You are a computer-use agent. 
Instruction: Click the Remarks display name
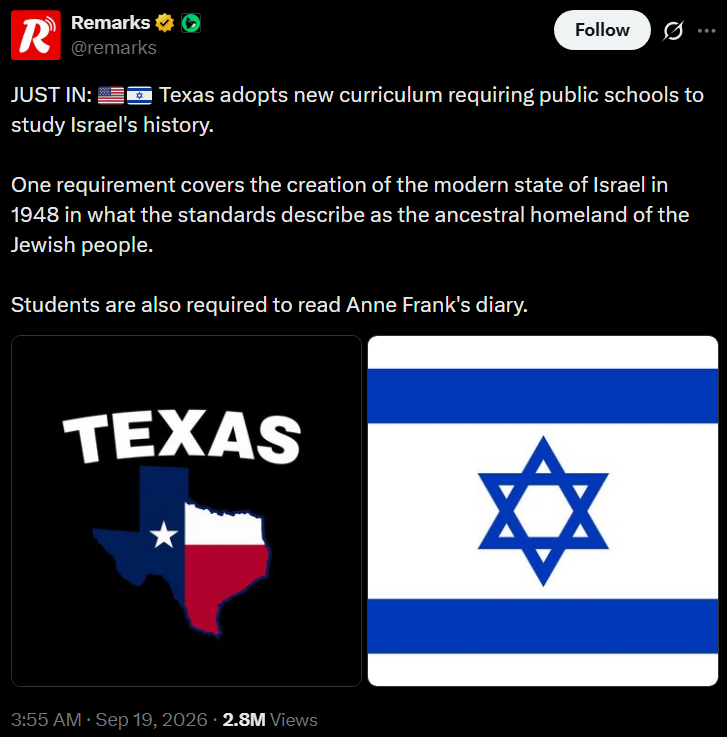tap(110, 23)
